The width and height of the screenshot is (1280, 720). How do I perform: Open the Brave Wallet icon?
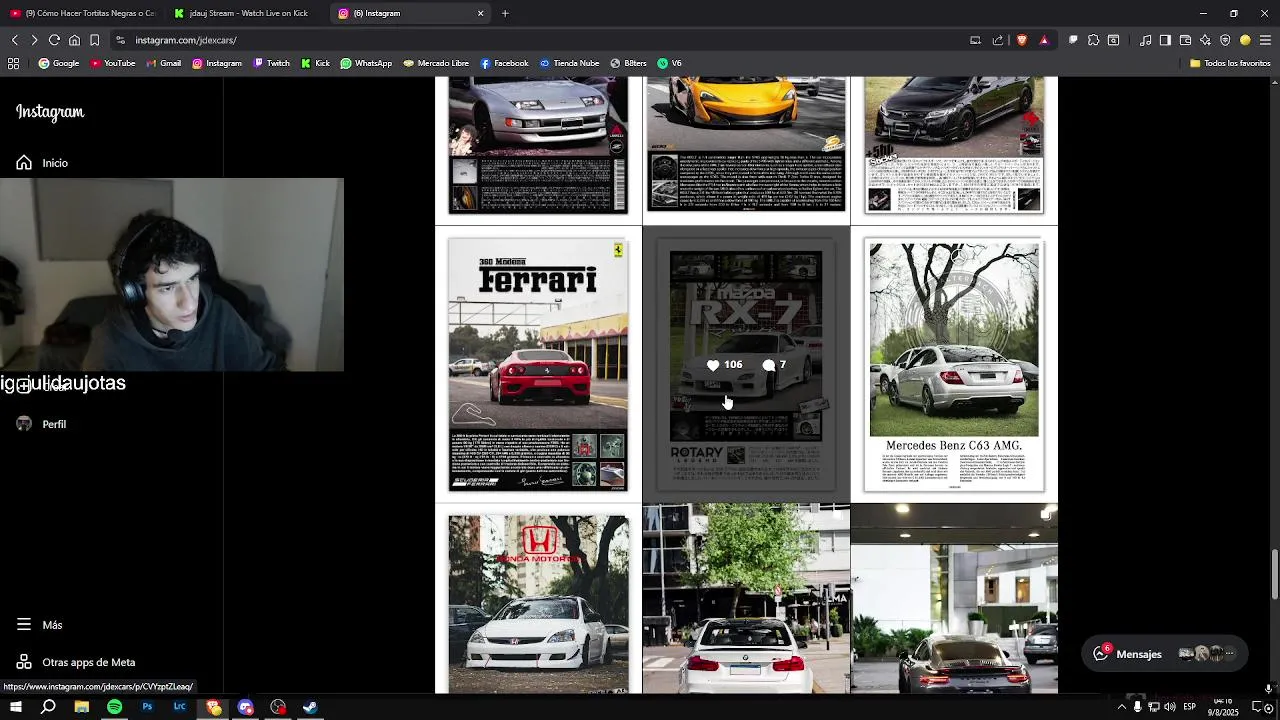click(1185, 40)
